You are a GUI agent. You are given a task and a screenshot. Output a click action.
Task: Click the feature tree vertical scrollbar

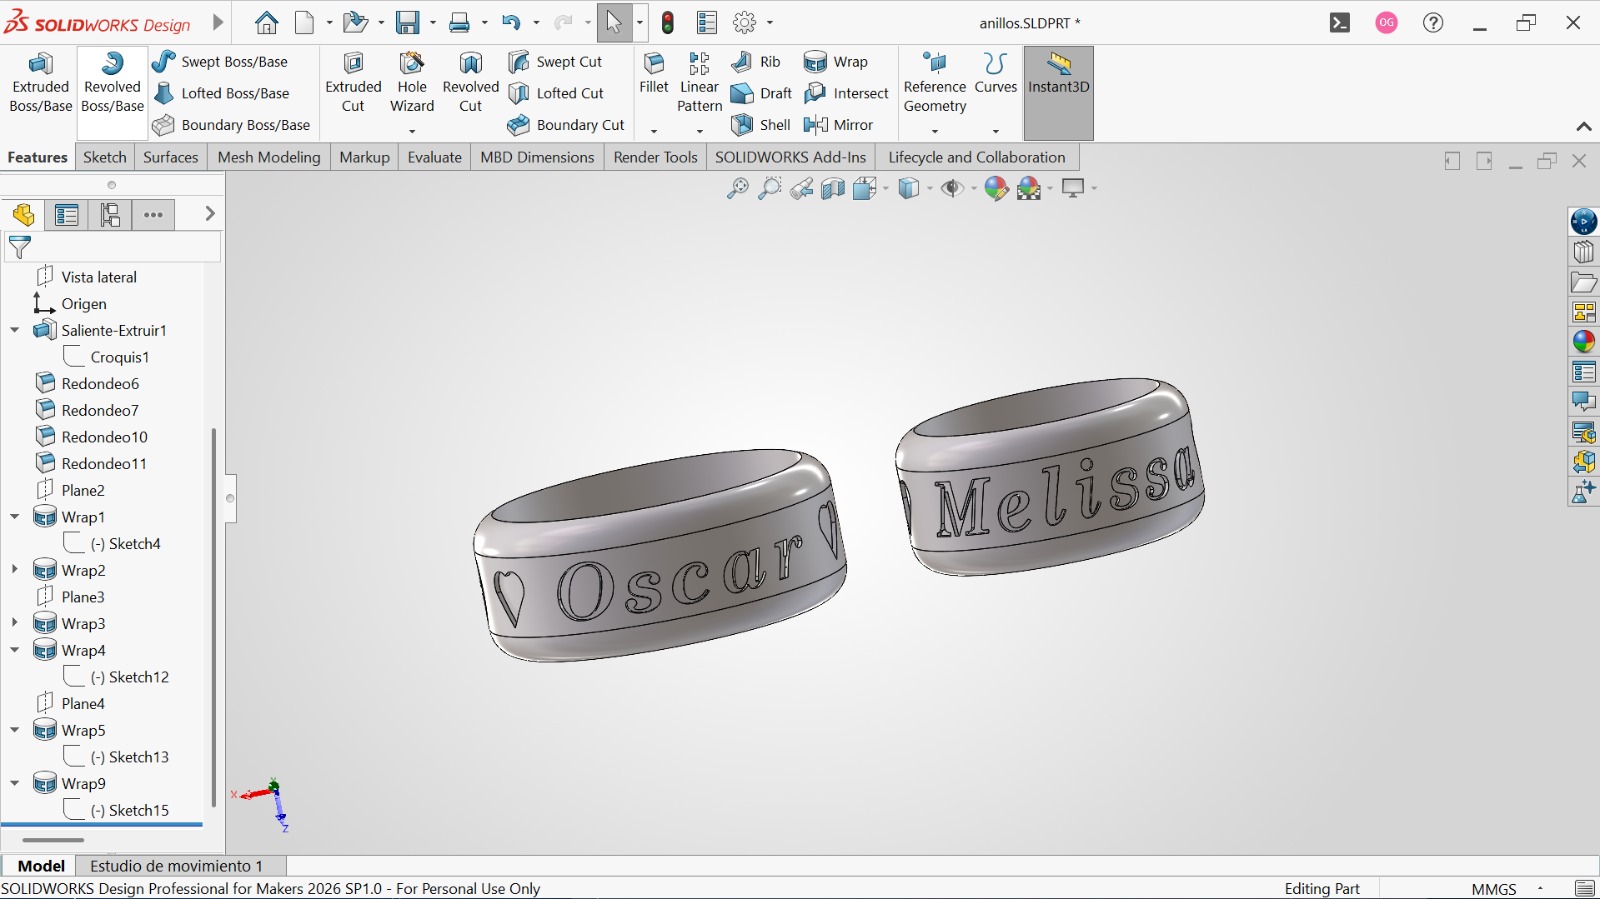coord(213,617)
